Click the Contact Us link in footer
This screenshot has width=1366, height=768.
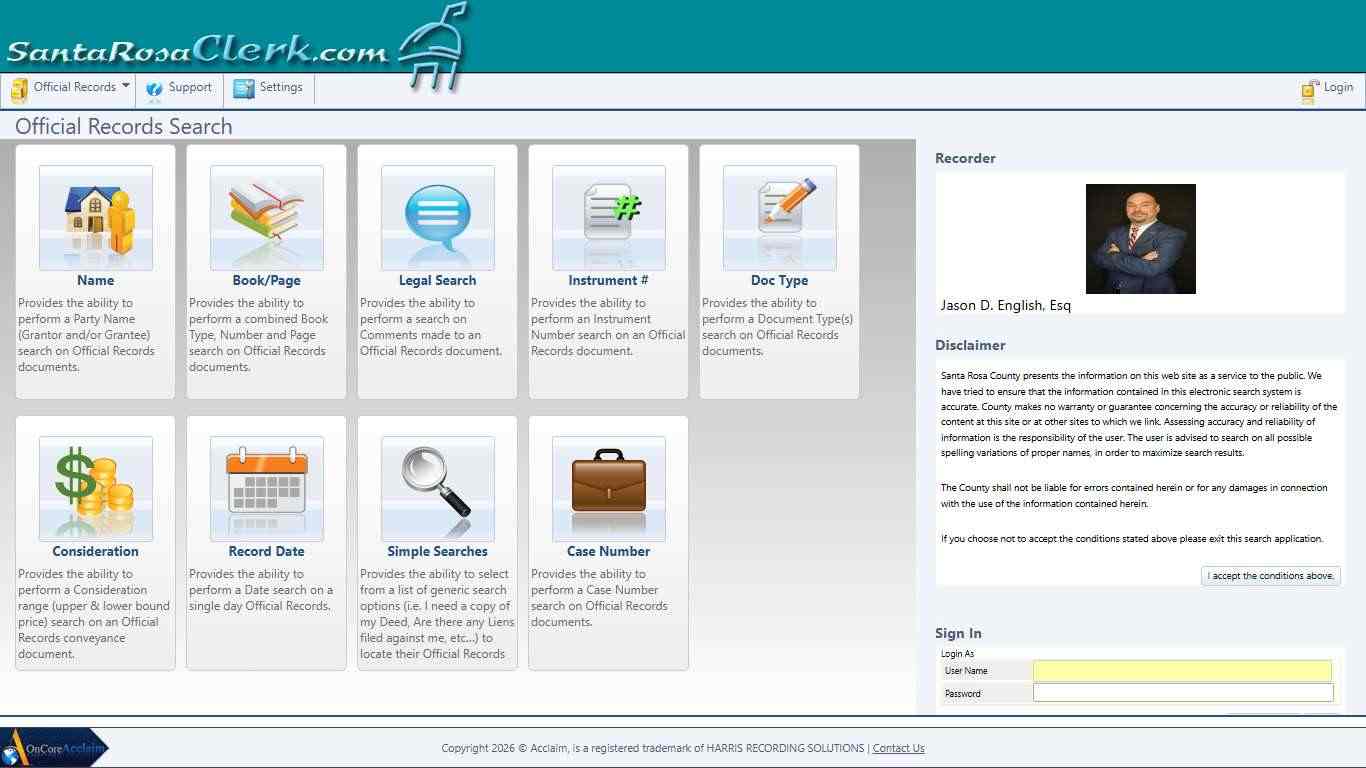coord(897,748)
